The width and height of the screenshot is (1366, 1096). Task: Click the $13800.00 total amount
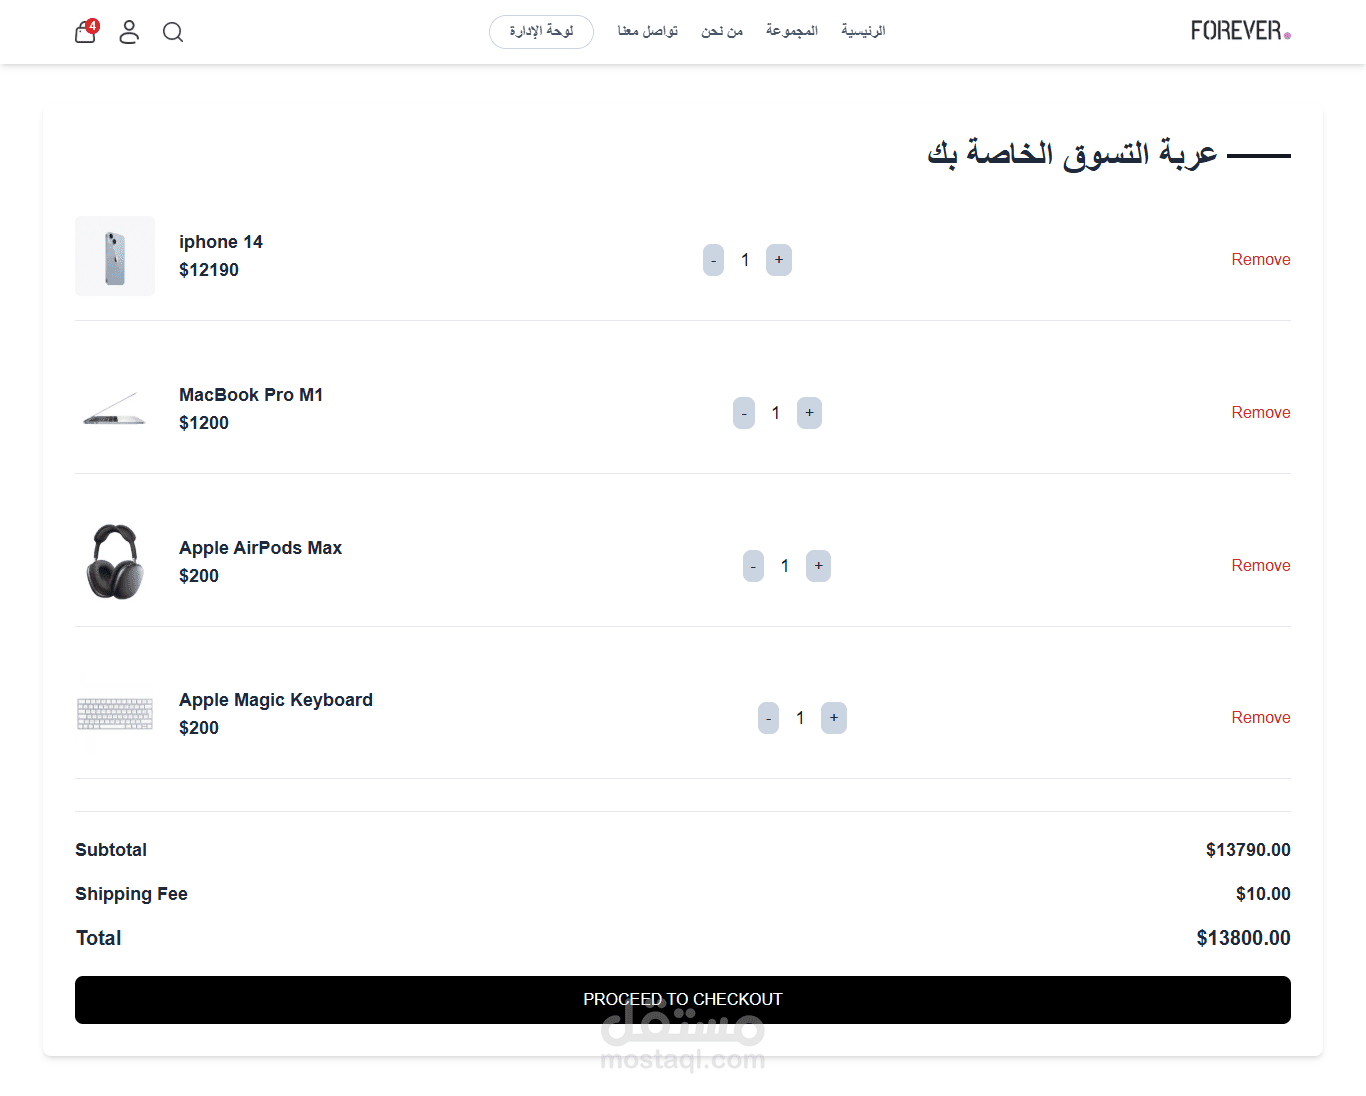pyautogui.click(x=1243, y=938)
